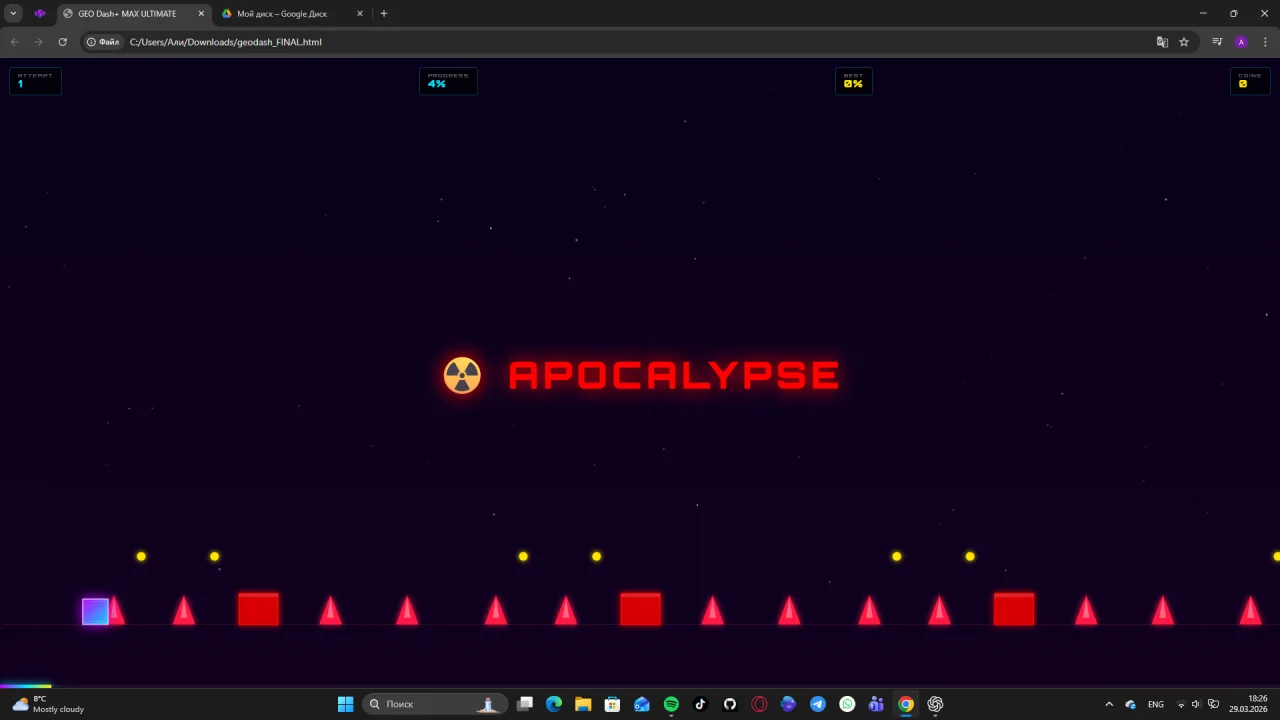Close the Мой диск Google Диск tab
This screenshot has width=1280, height=720.
(x=360, y=14)
